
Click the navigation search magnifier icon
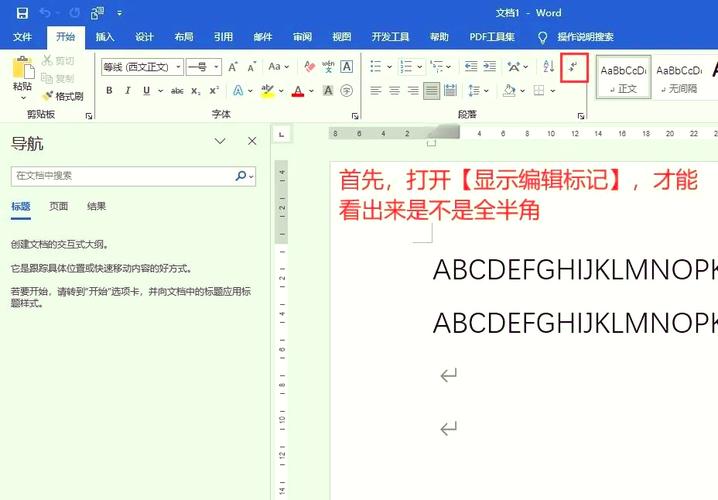pos(240,176)
